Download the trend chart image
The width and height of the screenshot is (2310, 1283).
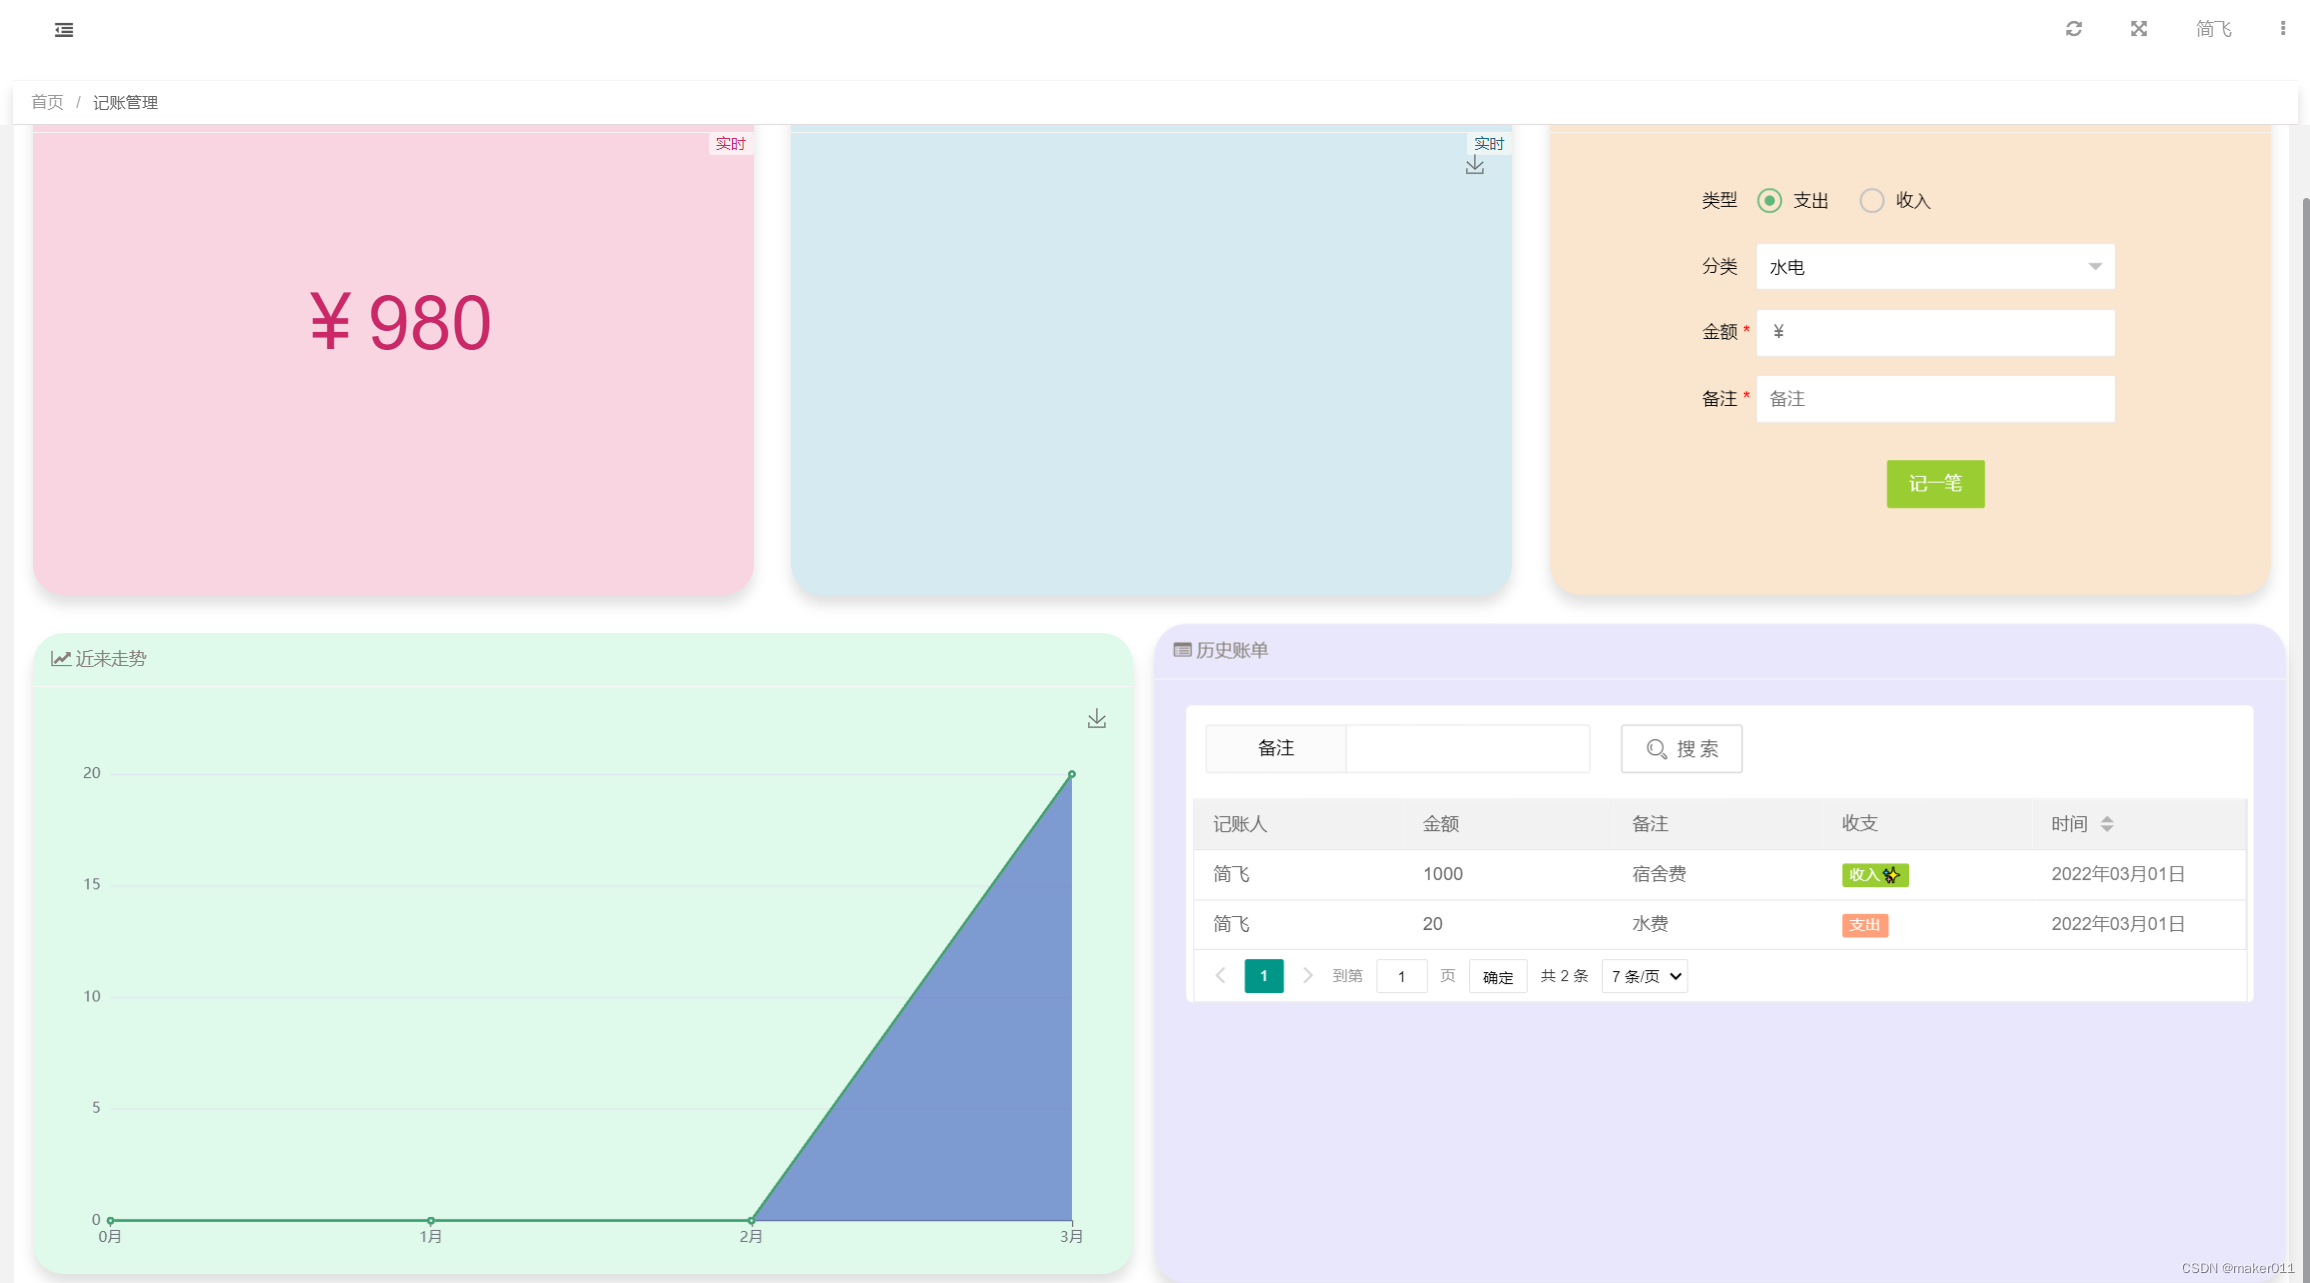[1097, 719]
